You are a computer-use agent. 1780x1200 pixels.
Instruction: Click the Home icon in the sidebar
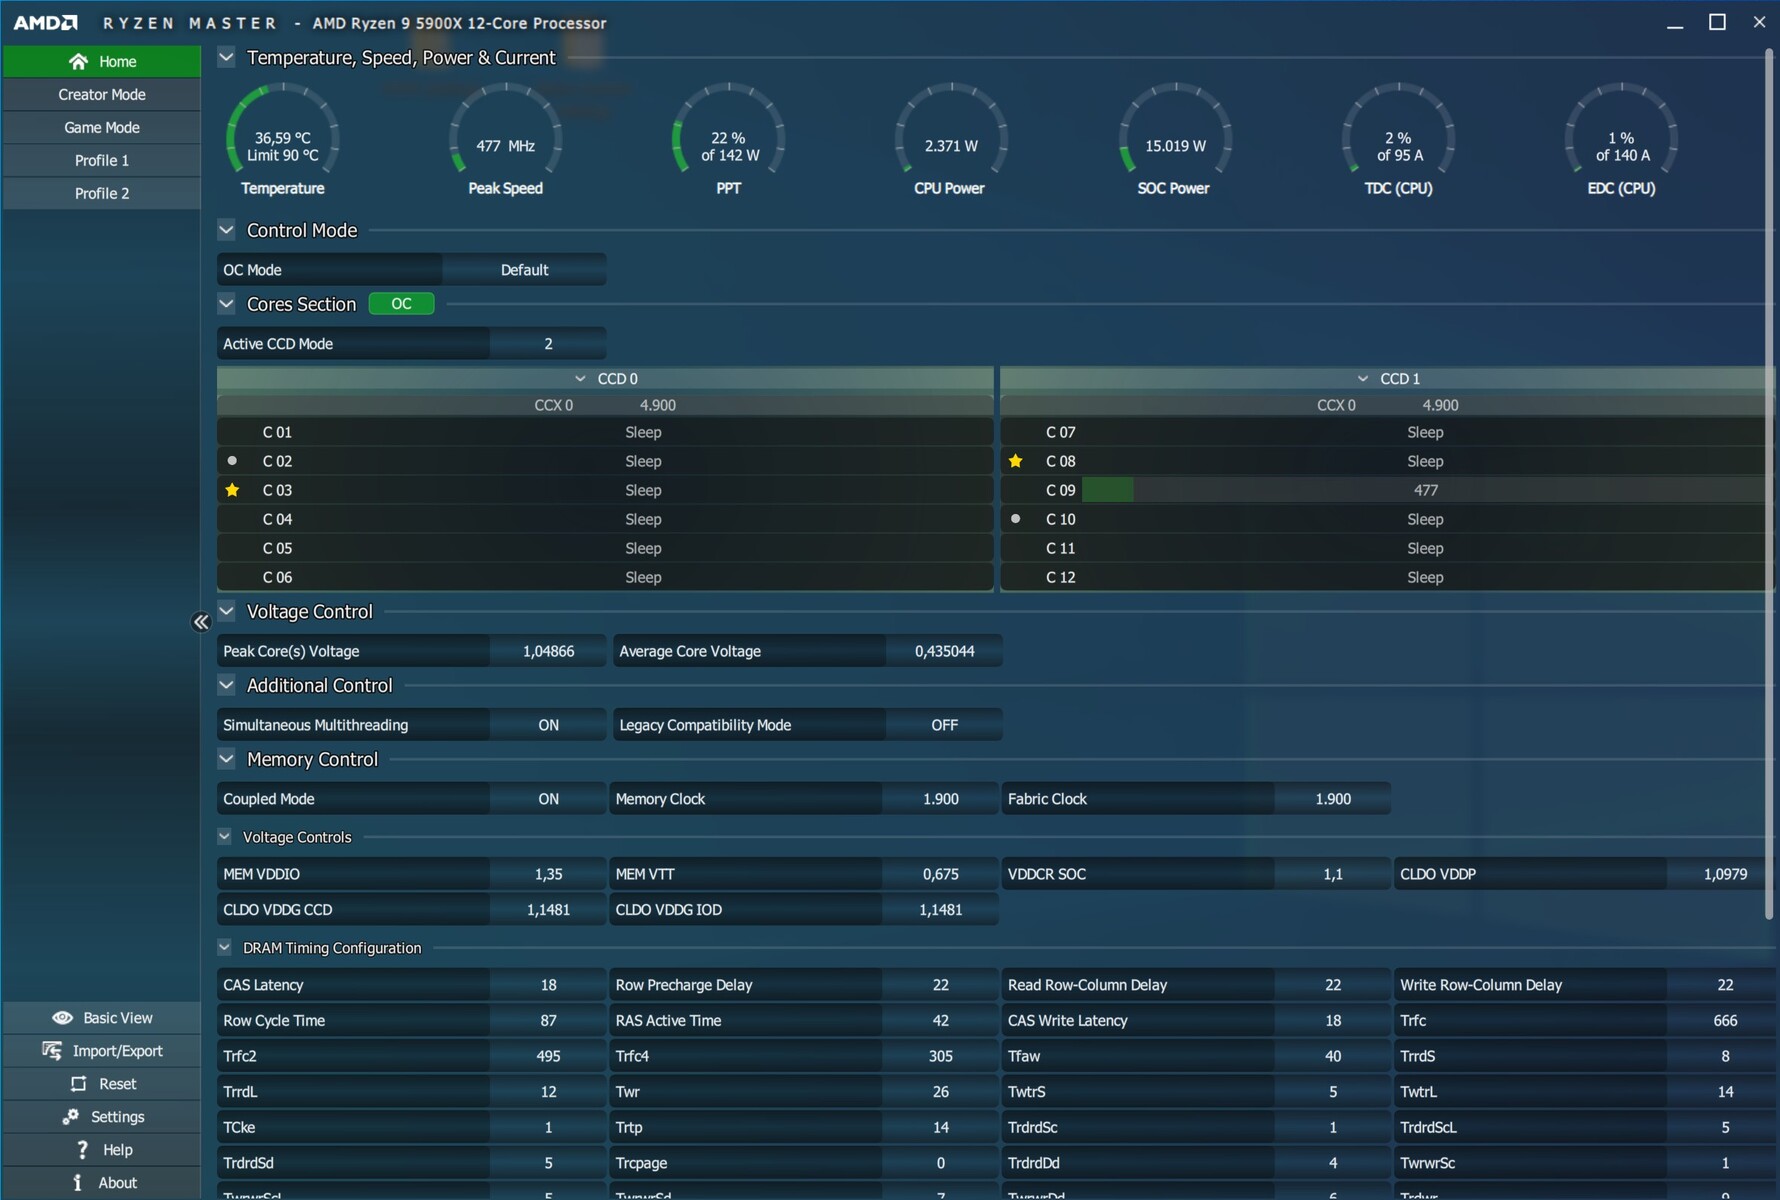[x=78, y=62]
